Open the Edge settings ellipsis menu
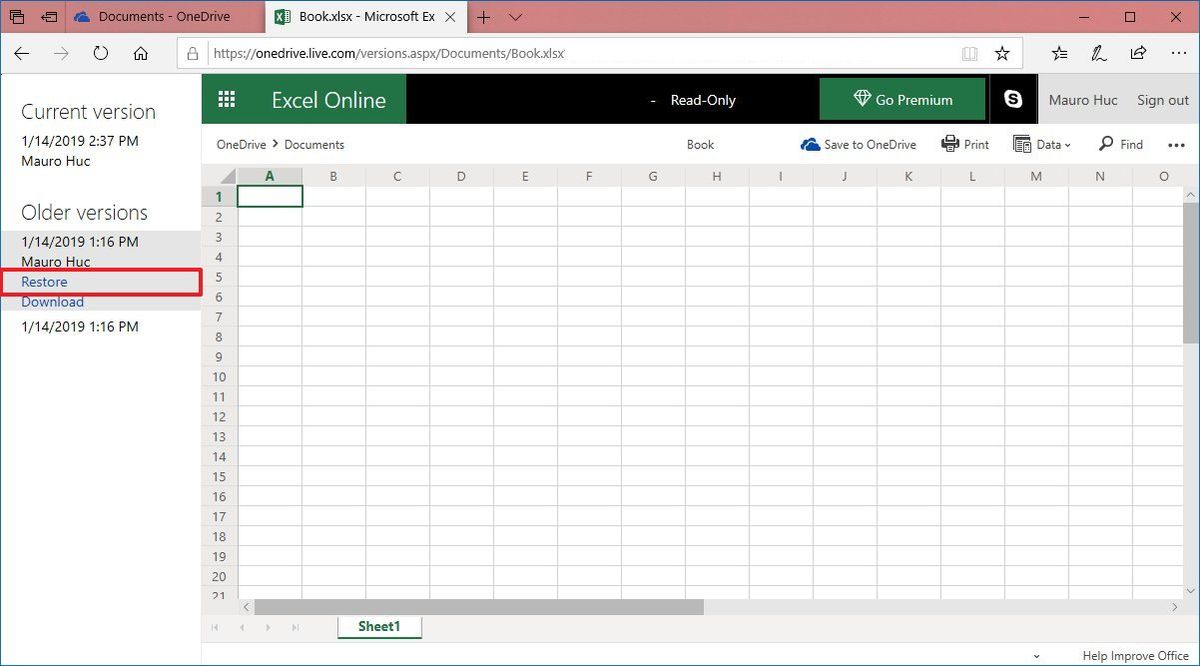The width and height of the screenshot is (1200, 666). pos(1179,52)
